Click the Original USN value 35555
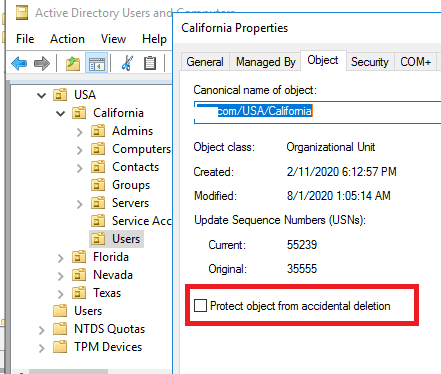Screen dimensions: 441x374 tap(302, 269)
